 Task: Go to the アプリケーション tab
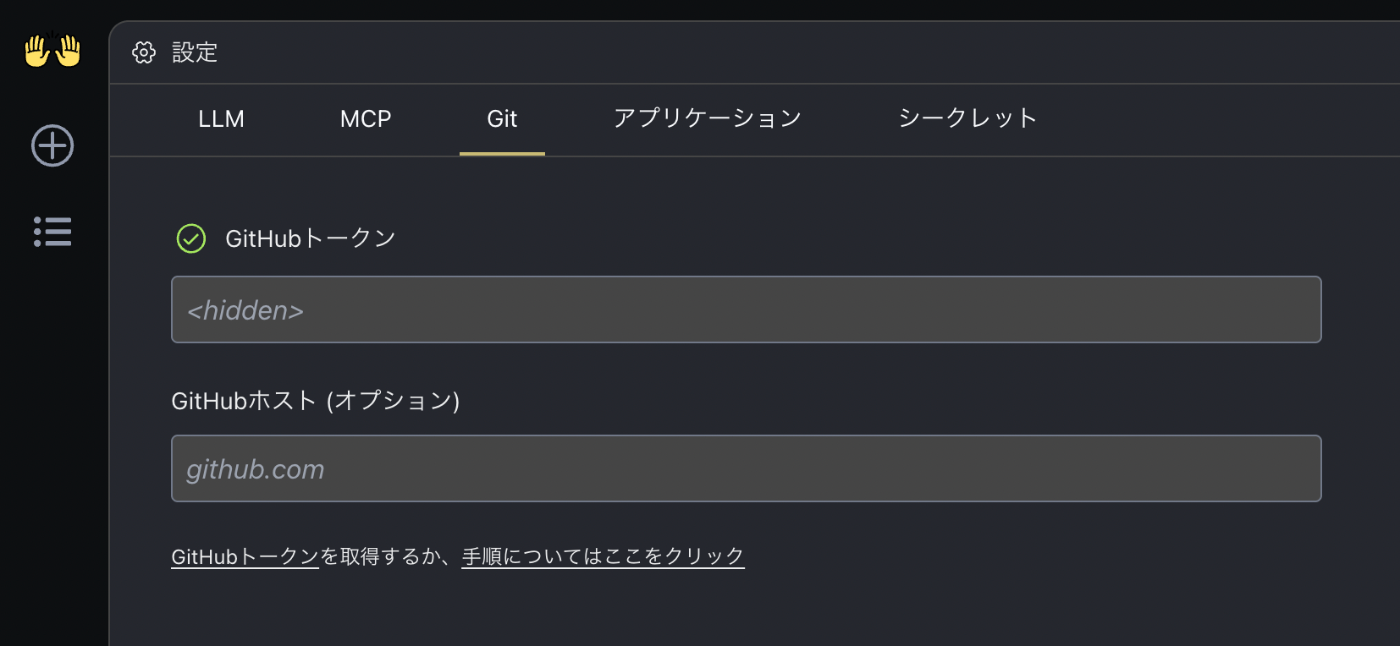pos(707,119)
